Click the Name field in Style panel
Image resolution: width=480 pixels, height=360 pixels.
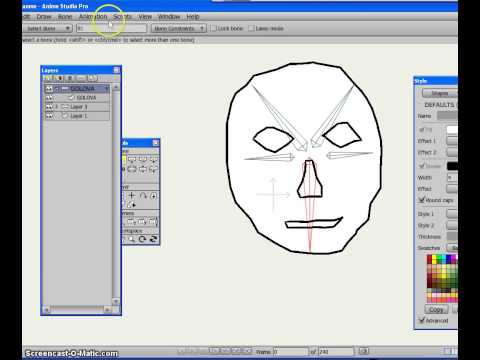click(447, 116)
